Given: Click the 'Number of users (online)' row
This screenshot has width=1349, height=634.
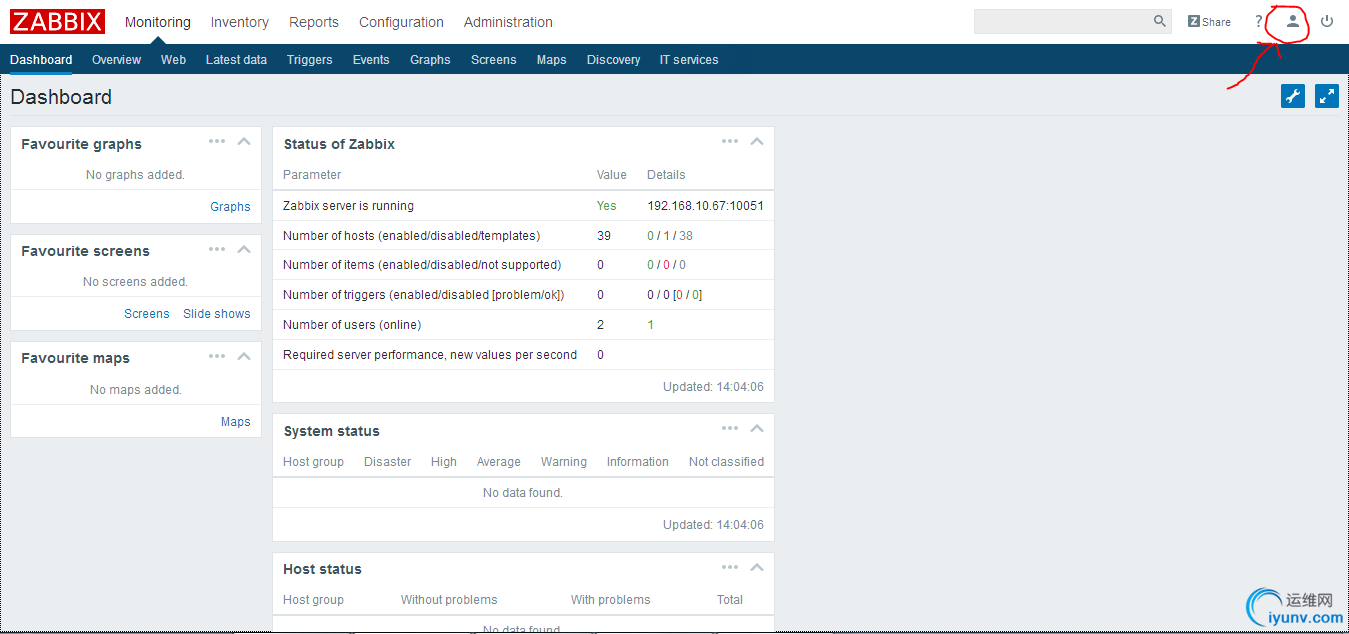Looking at the screenshot, I should [x=523, y=325].
